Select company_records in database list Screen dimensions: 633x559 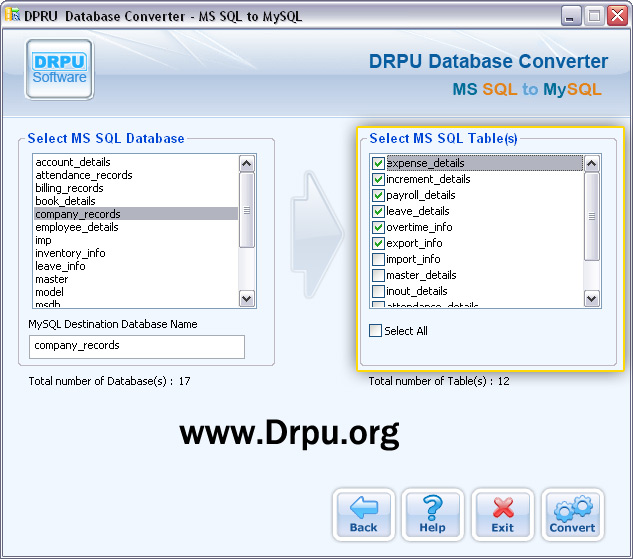pyautogui.click(x=136, y=214)
